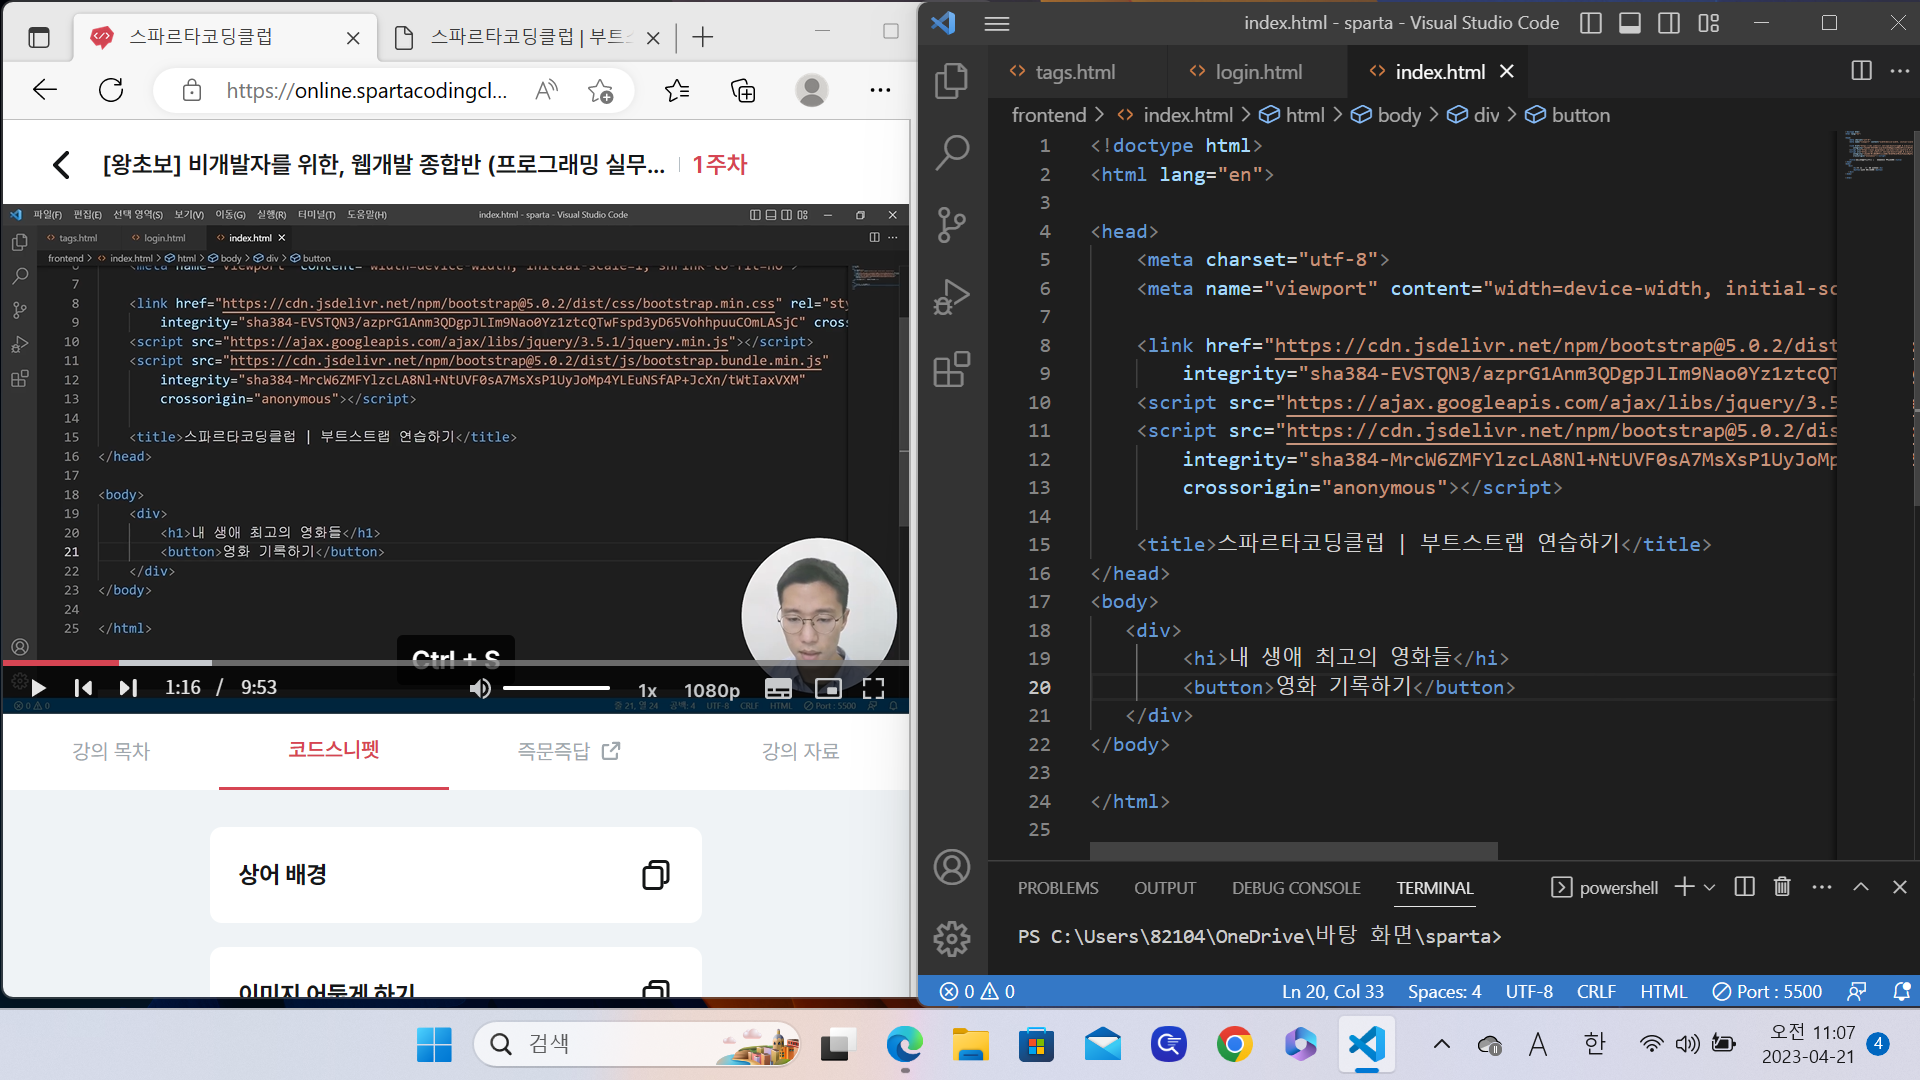Switch to OUTPUT panel tab

[x=1165, y=888]
